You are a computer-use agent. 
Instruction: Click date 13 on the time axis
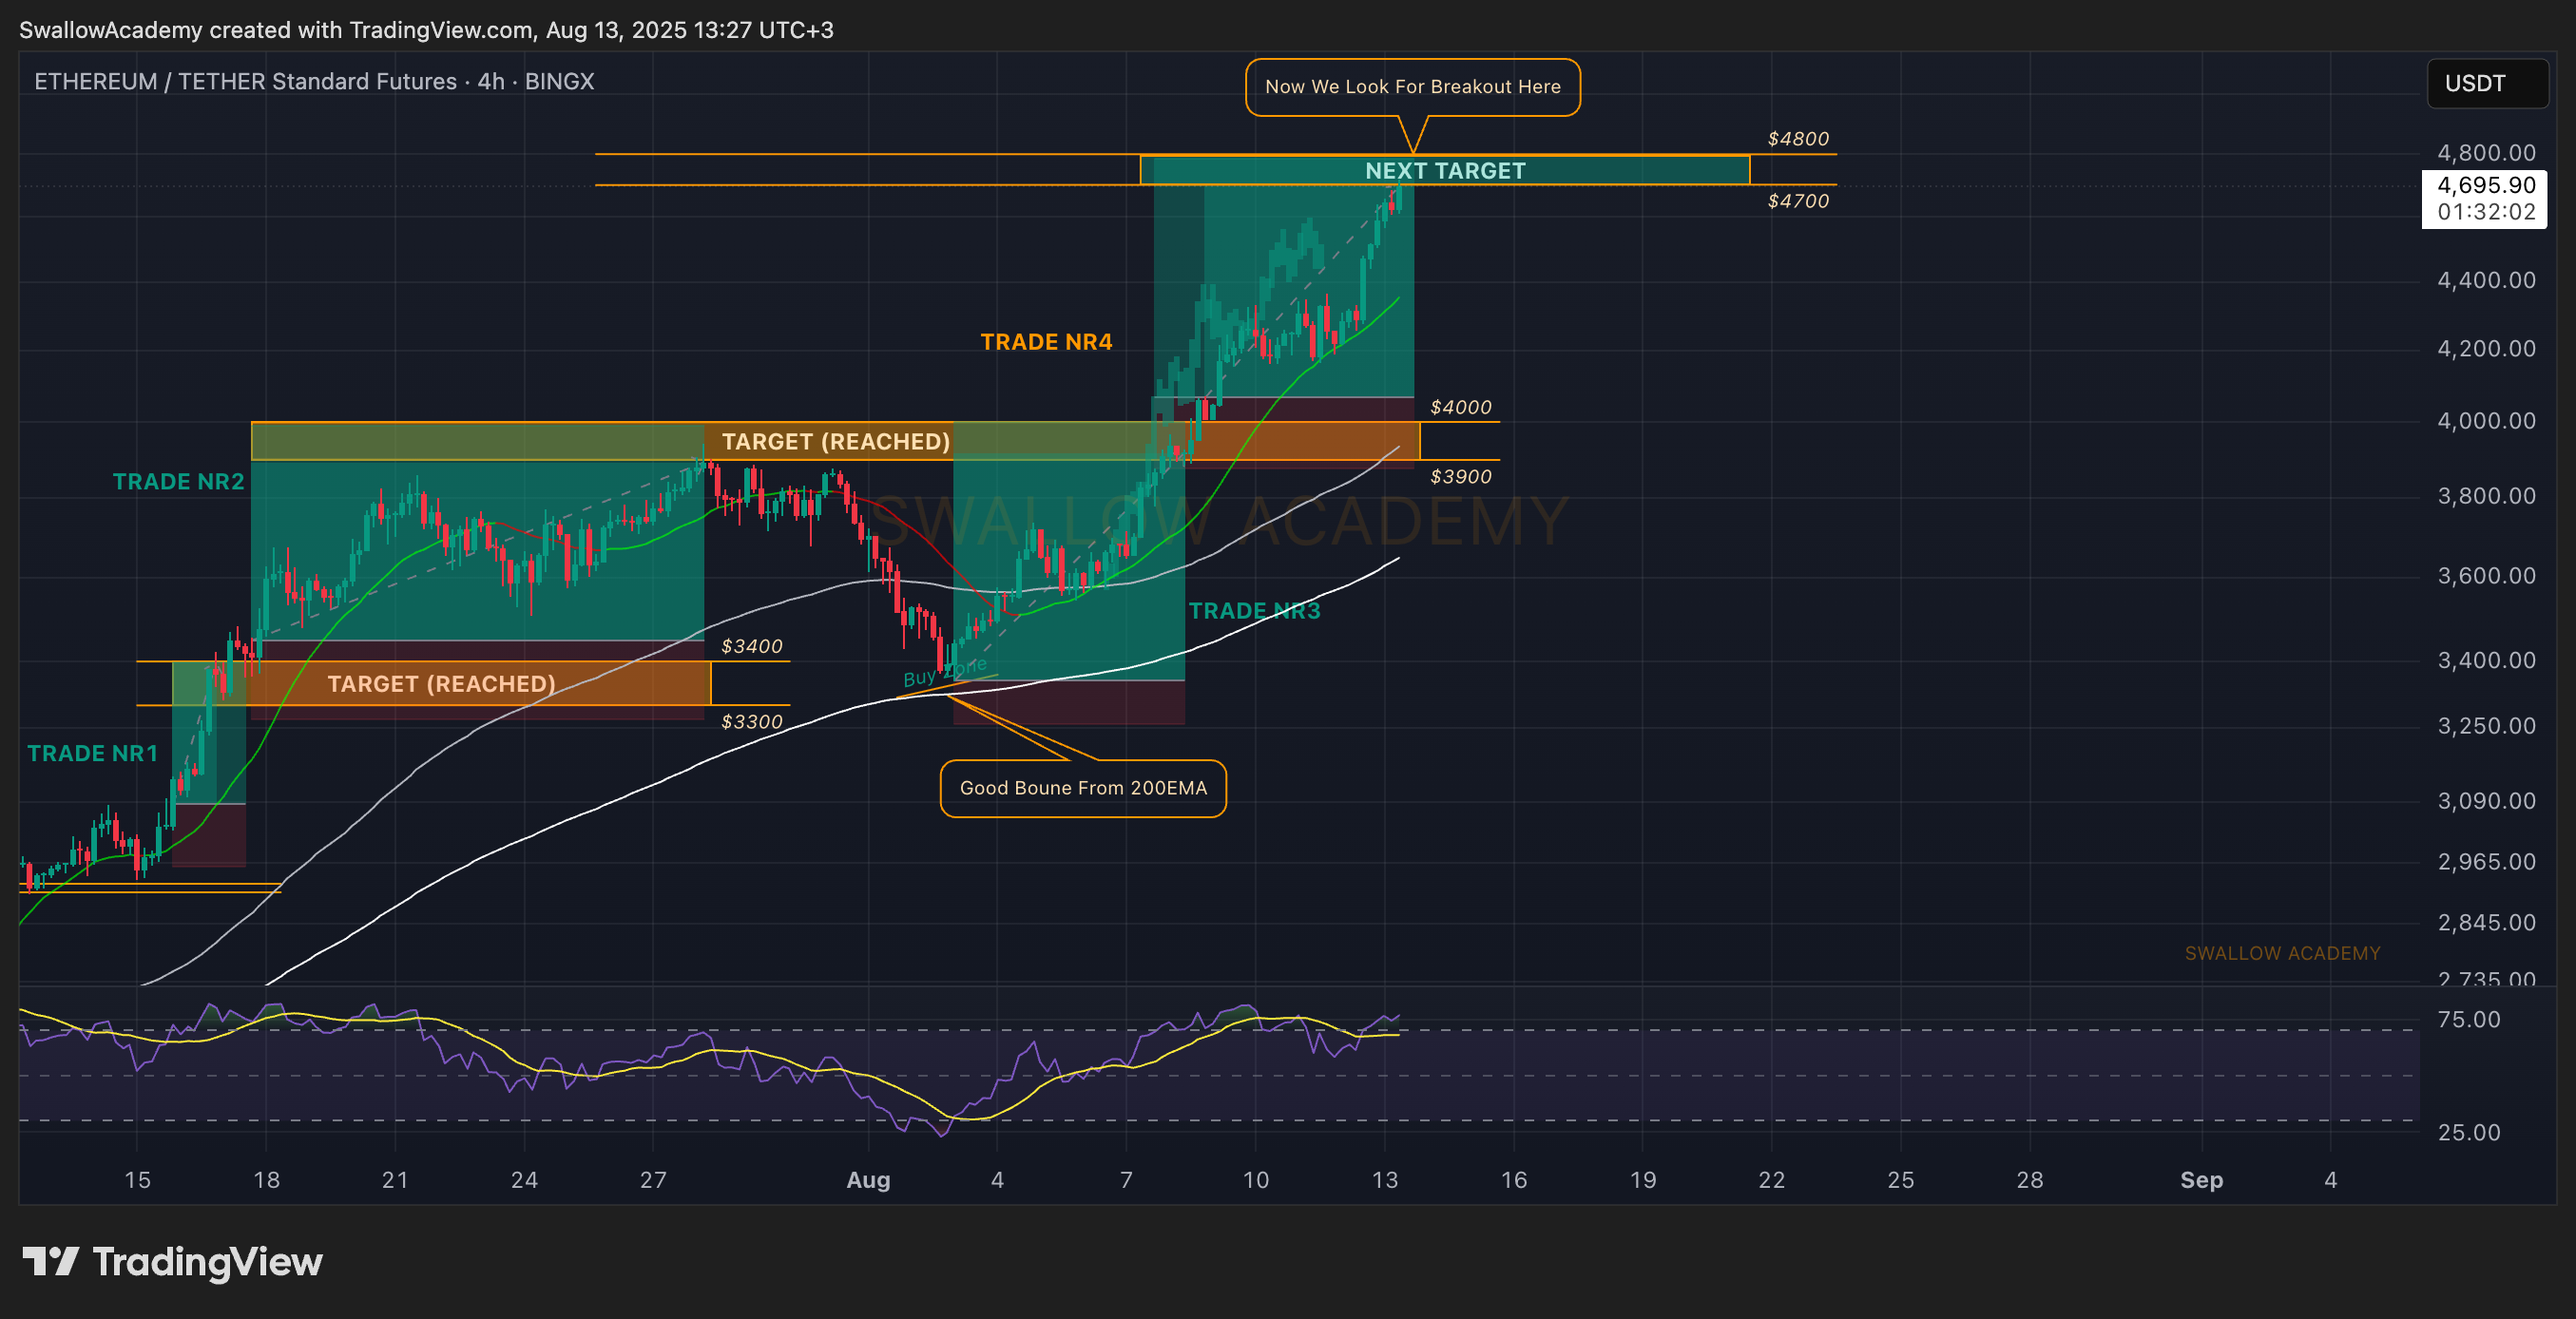1384,1180
